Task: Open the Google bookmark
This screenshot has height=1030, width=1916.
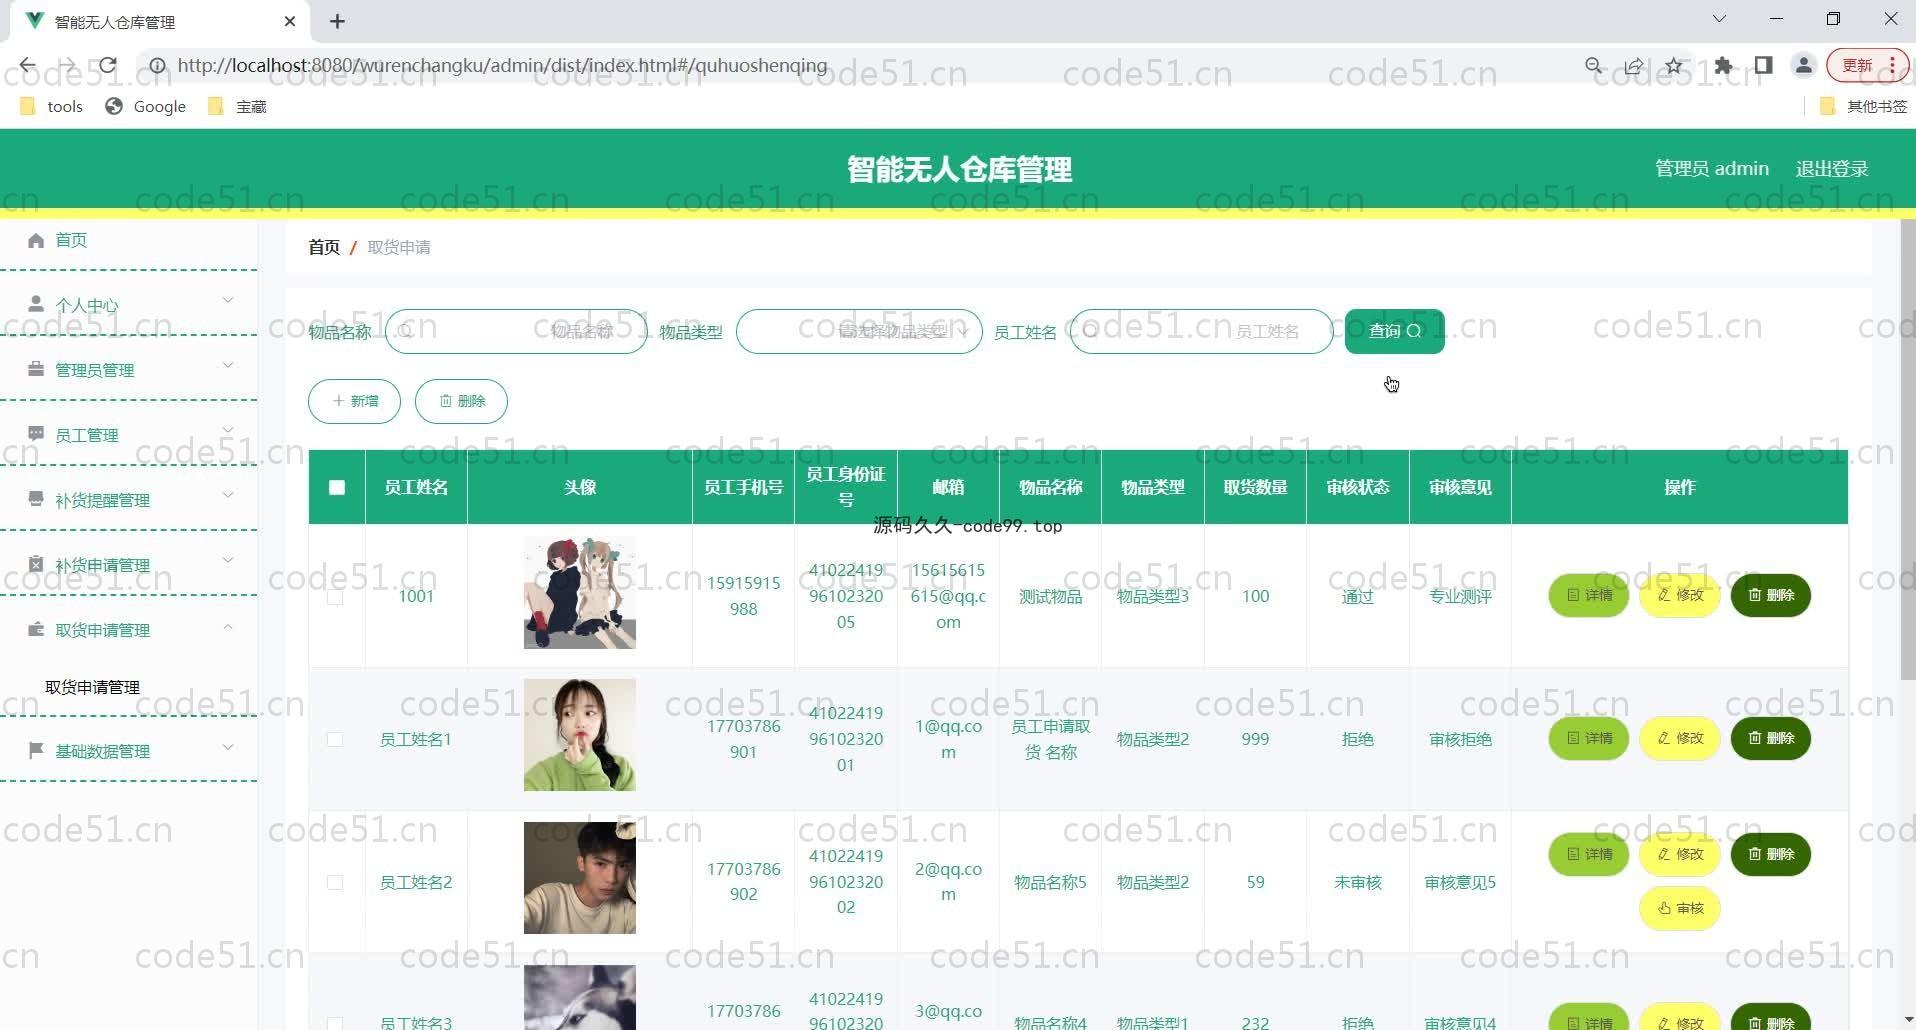Action: point(146,106)
